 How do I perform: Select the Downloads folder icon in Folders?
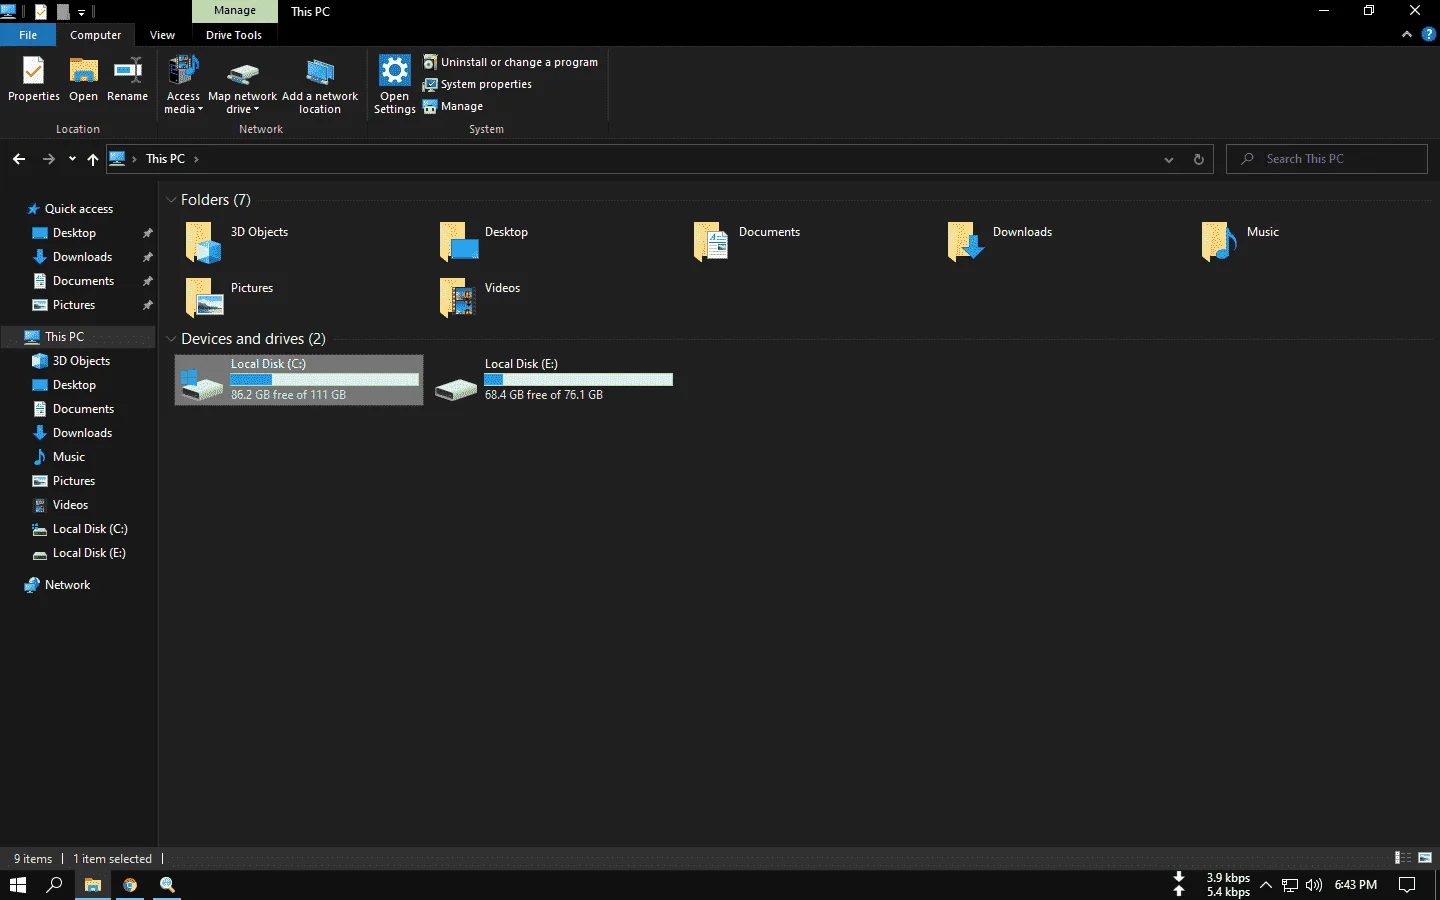(966, 242)
